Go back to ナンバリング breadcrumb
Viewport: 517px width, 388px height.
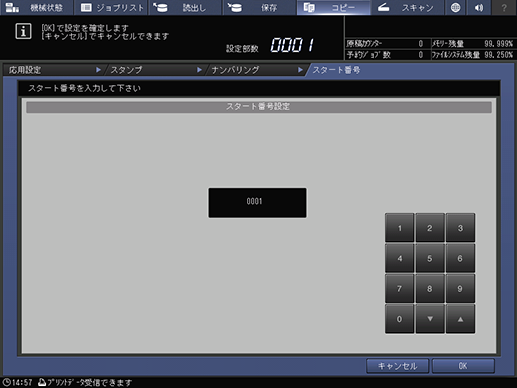coord(256,70)
